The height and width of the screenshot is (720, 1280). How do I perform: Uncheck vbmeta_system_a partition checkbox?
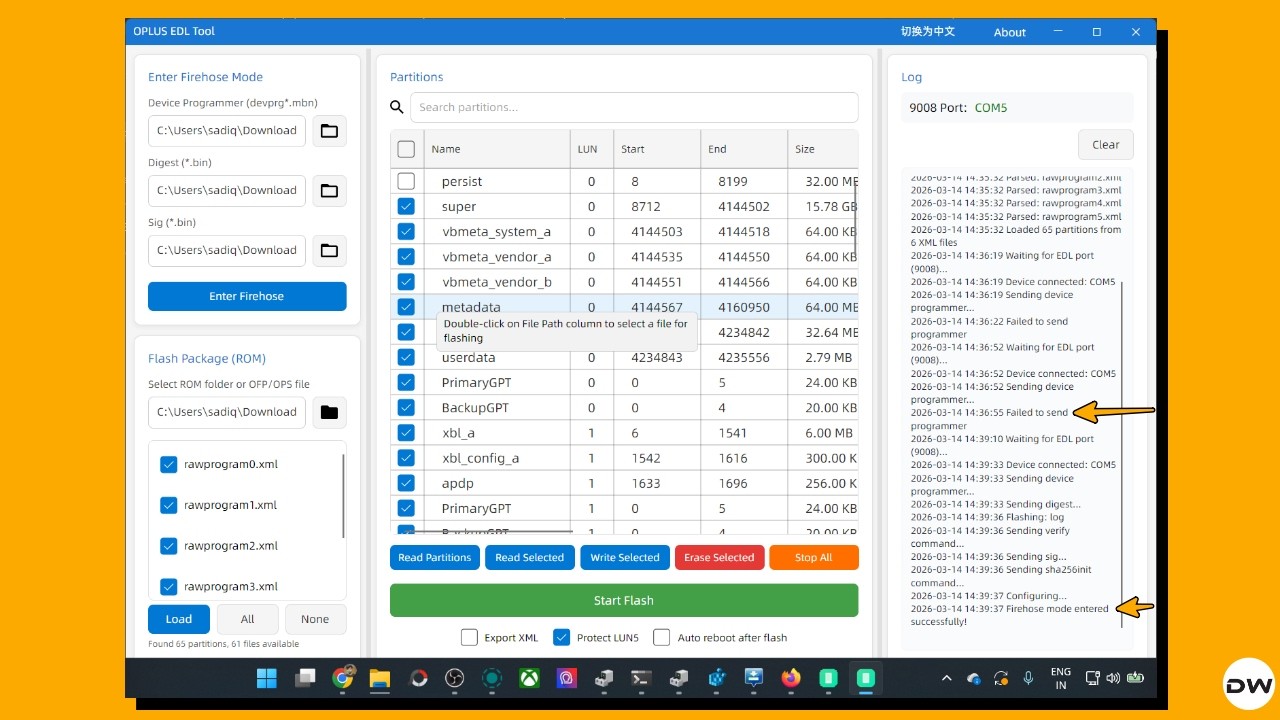pyautogui.click(x=406, y=231)
